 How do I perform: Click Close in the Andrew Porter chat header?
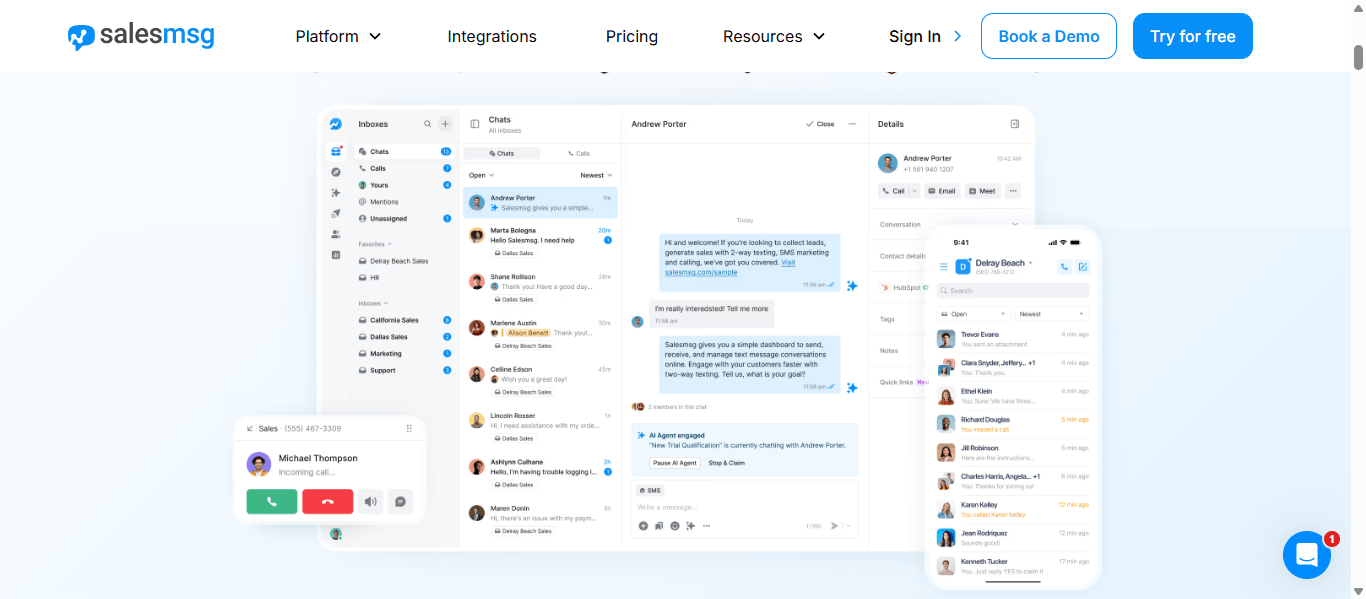820,124
